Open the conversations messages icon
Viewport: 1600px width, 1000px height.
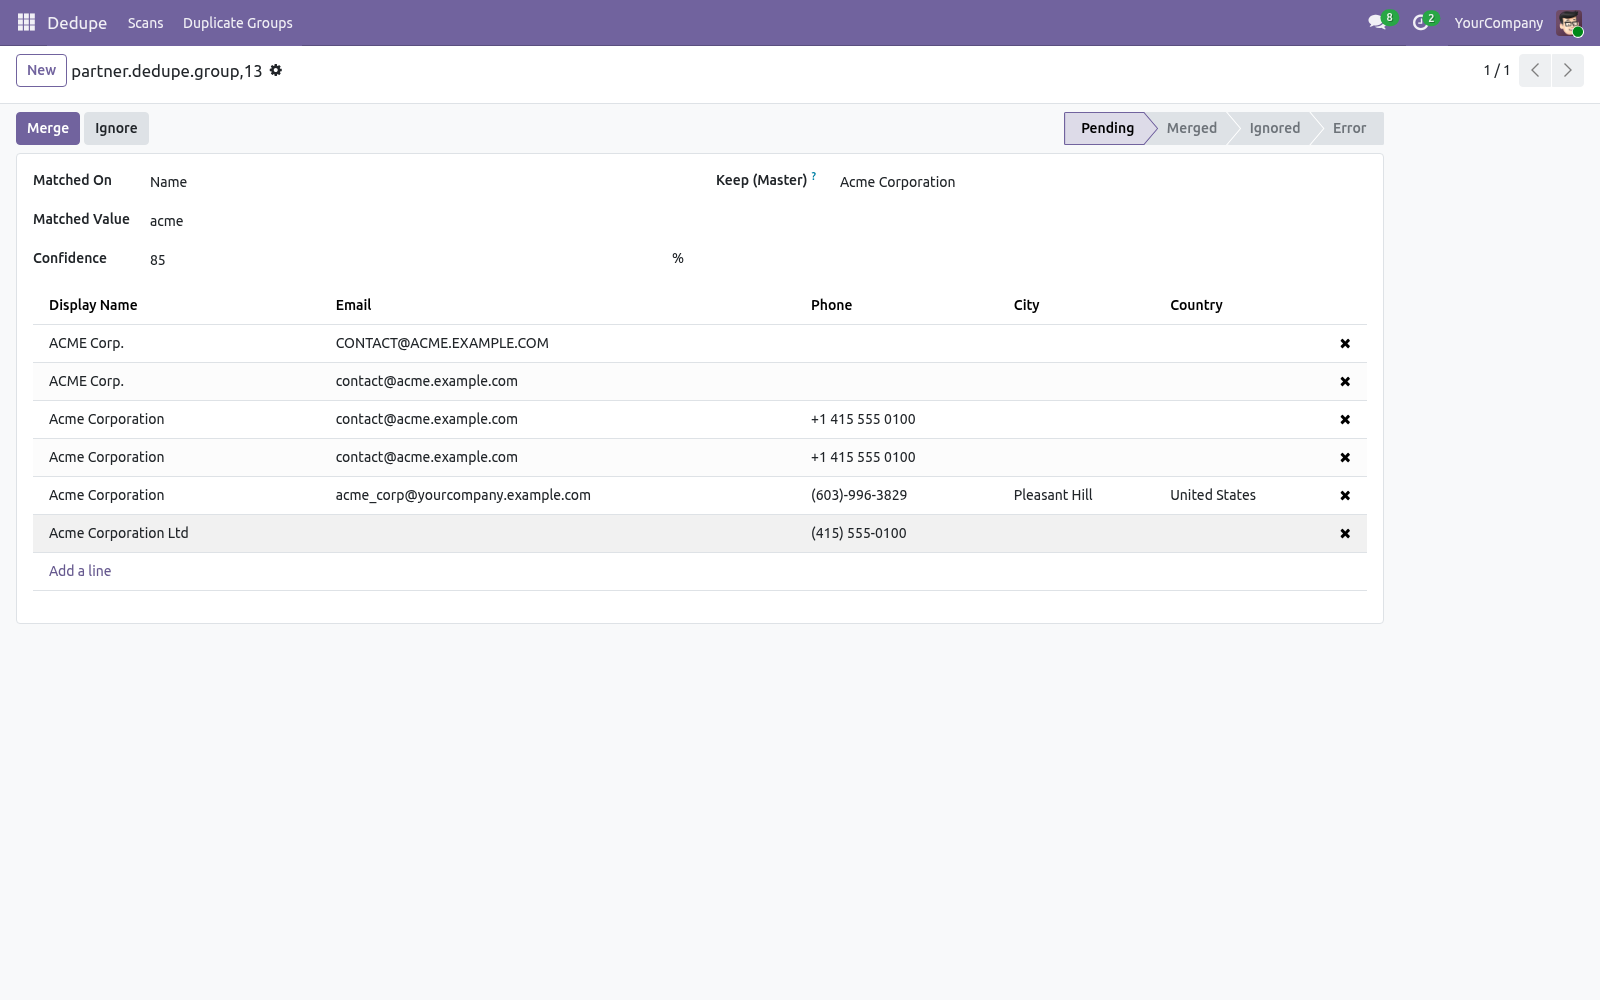pos(1378,22)
